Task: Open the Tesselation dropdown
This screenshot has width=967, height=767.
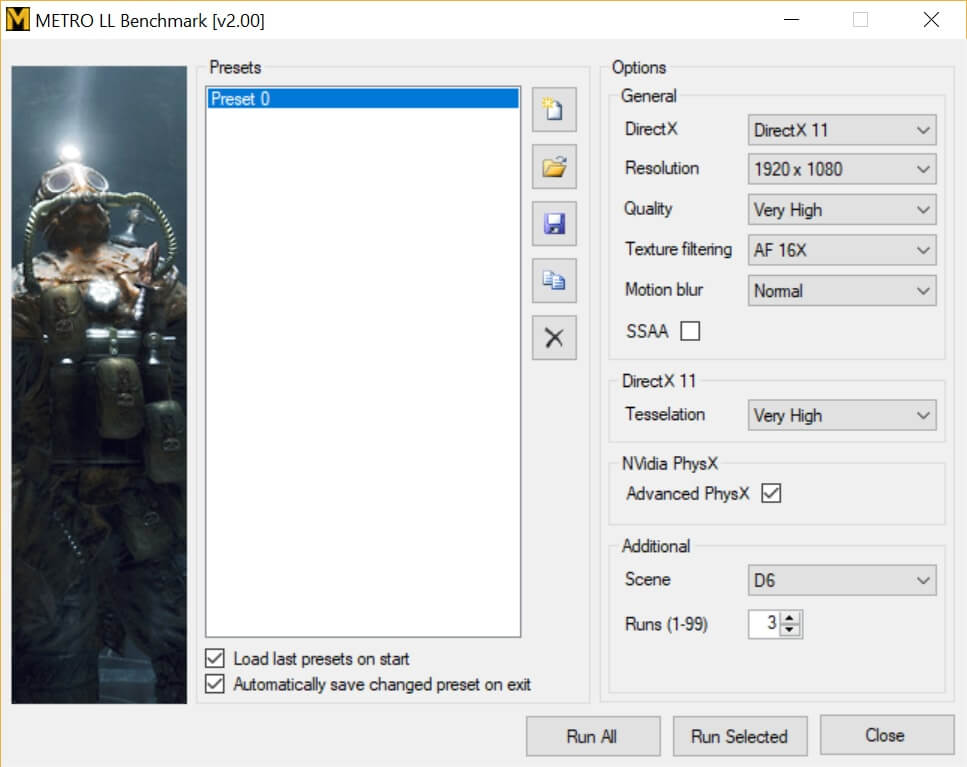Action: (x=842, y=415)
